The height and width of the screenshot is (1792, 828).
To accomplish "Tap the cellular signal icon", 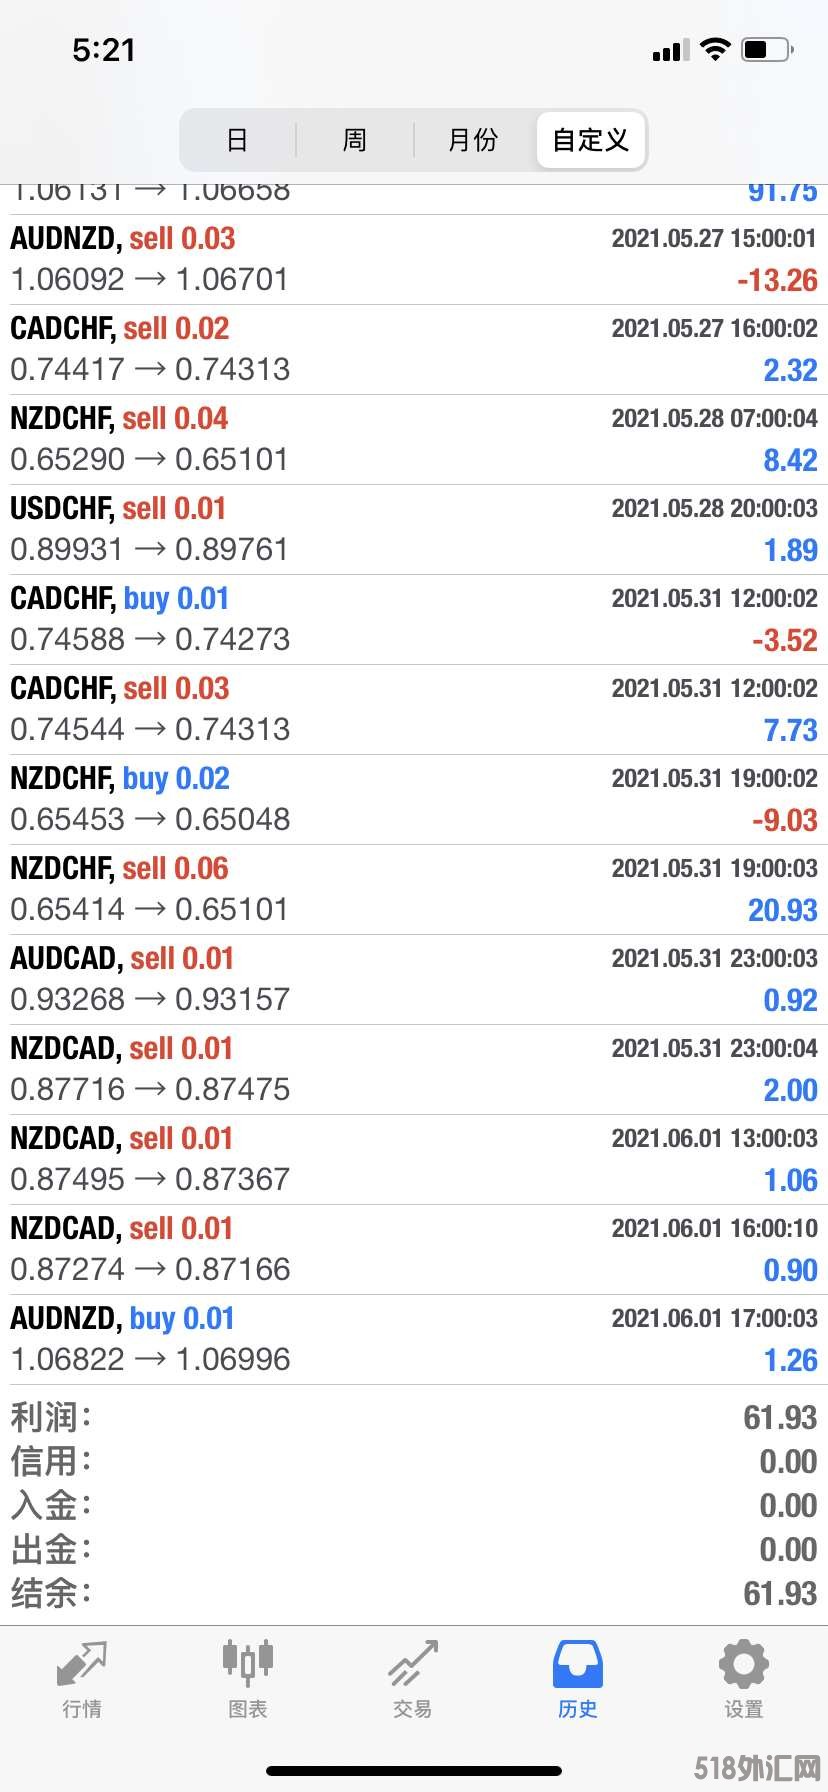I will pyautogui.click(x=670, y=50).
